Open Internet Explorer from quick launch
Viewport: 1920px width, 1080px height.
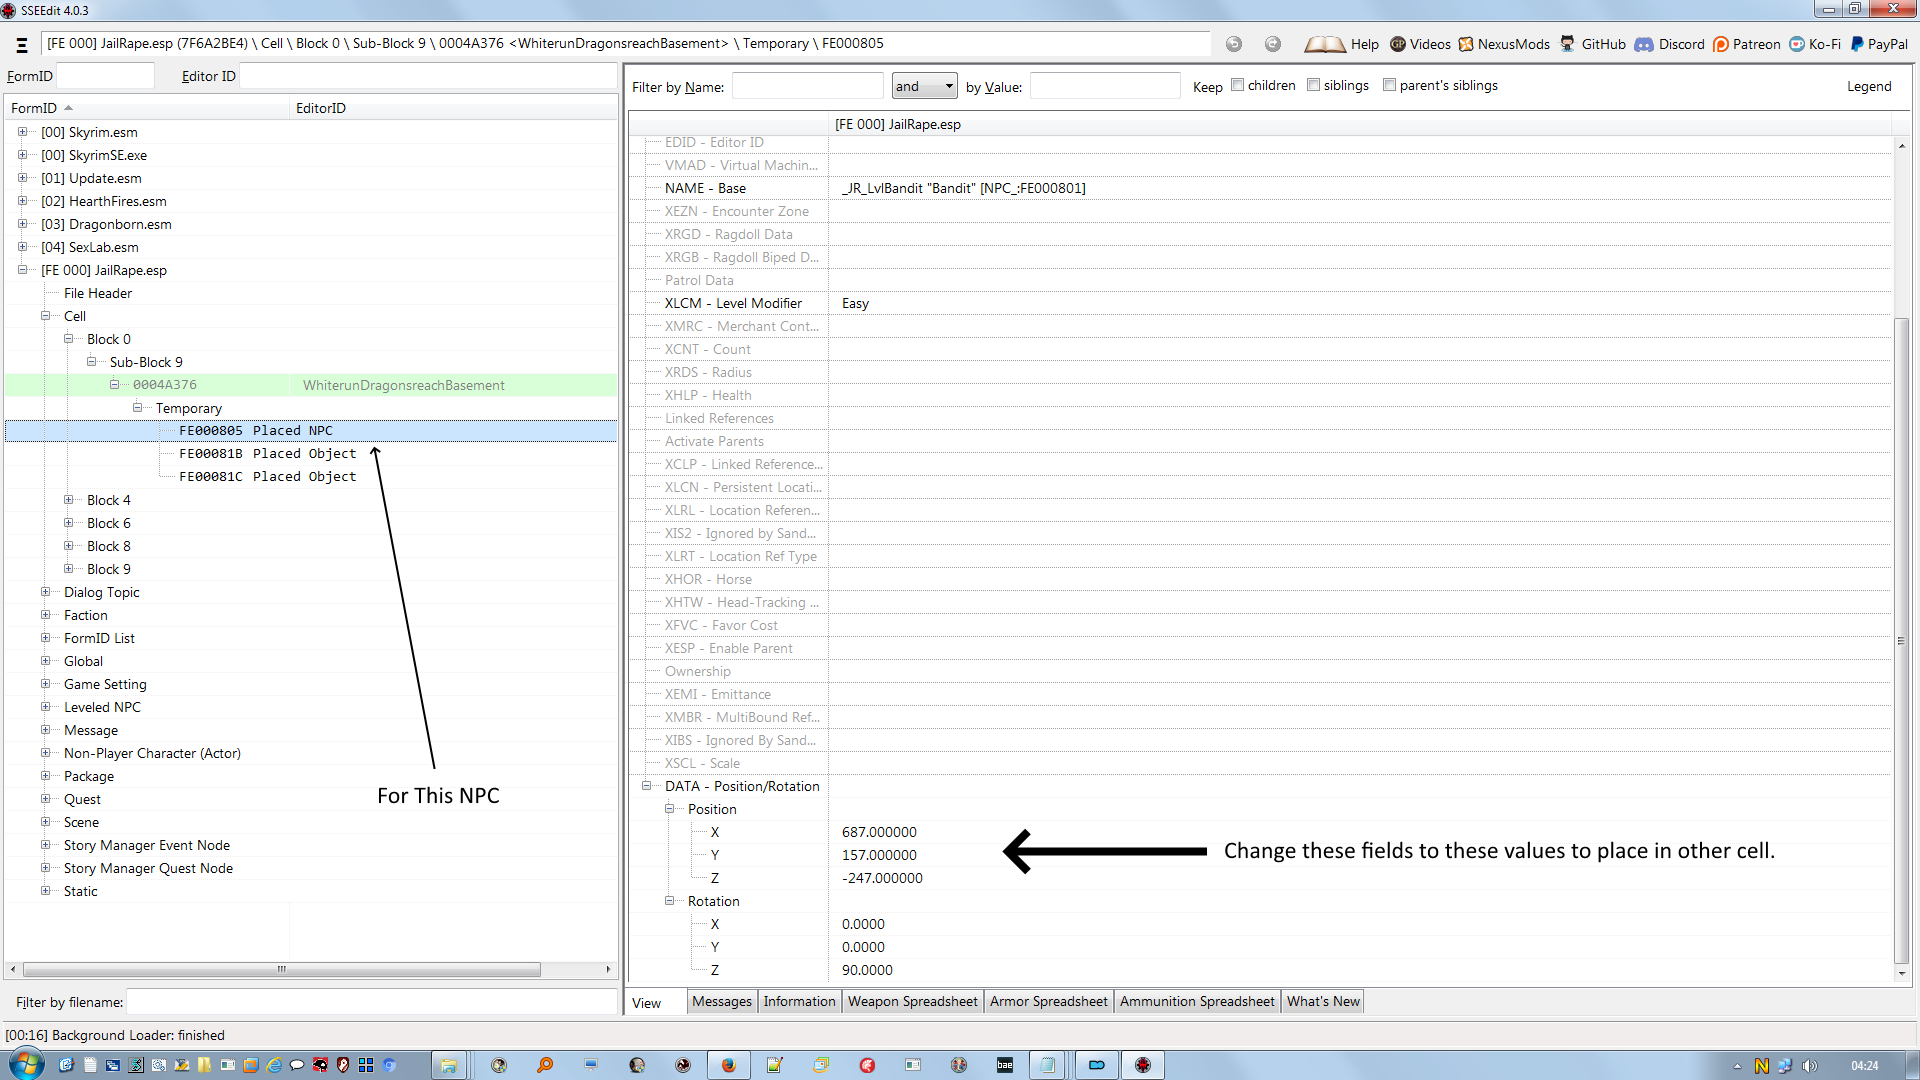pos(274,1065)
